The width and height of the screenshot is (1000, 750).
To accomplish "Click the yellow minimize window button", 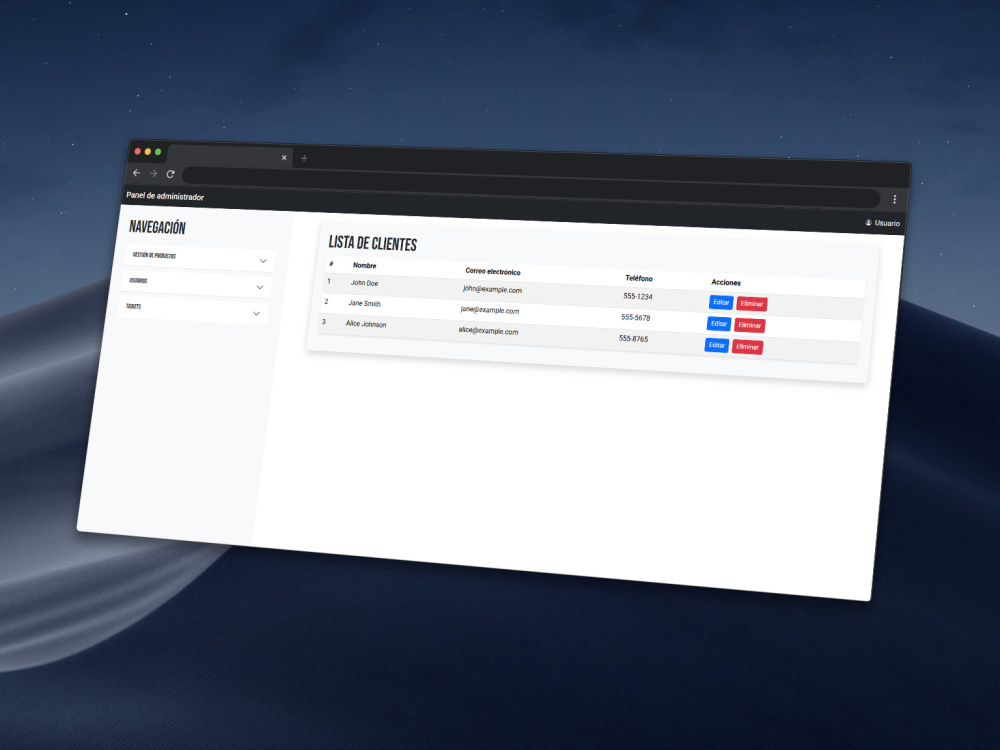I will pyautogui.click(x=147, y=152).
